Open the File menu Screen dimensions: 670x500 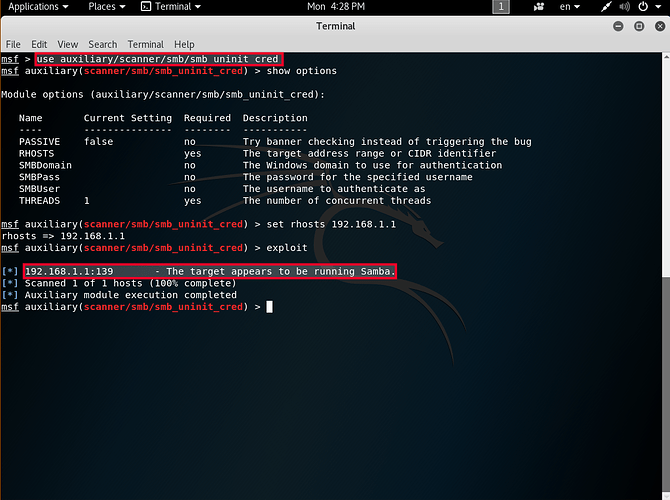pos(13,44)
